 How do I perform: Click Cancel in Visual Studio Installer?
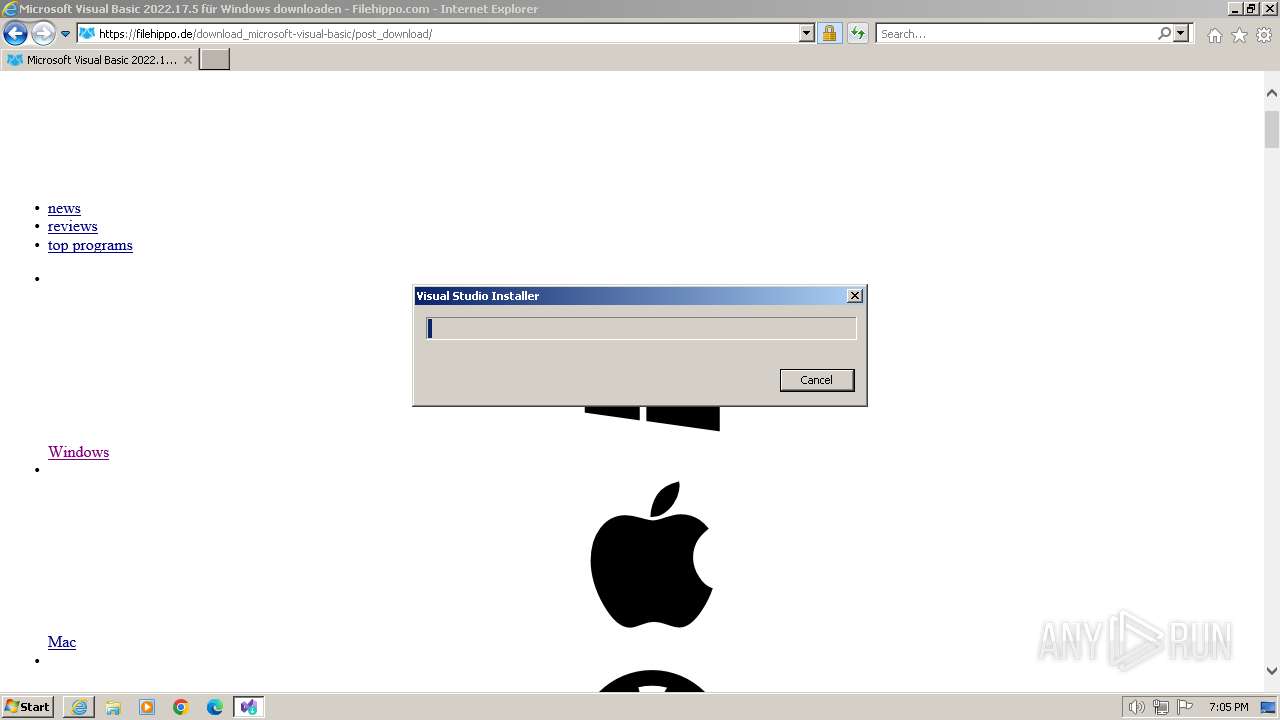[x=817, y=380]
